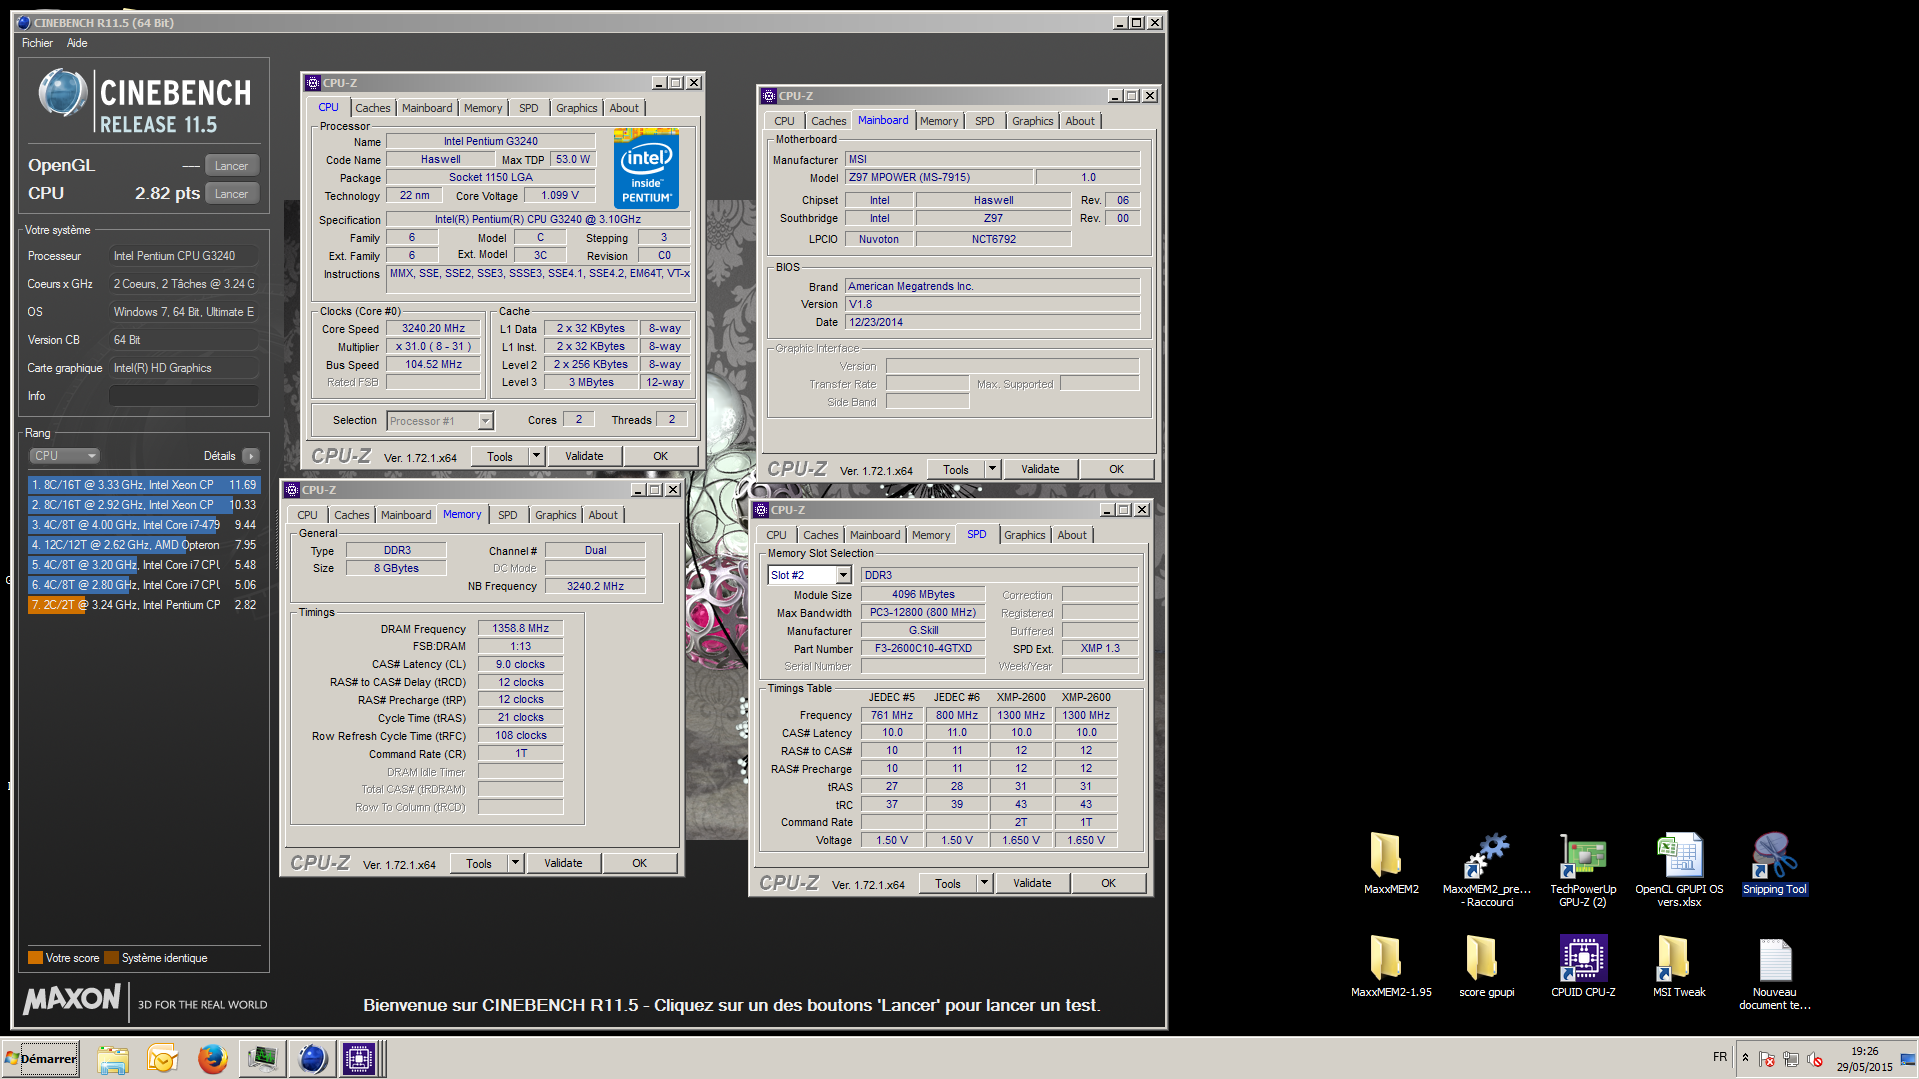Open Tools dropdown arrow in Memory window

515,863
